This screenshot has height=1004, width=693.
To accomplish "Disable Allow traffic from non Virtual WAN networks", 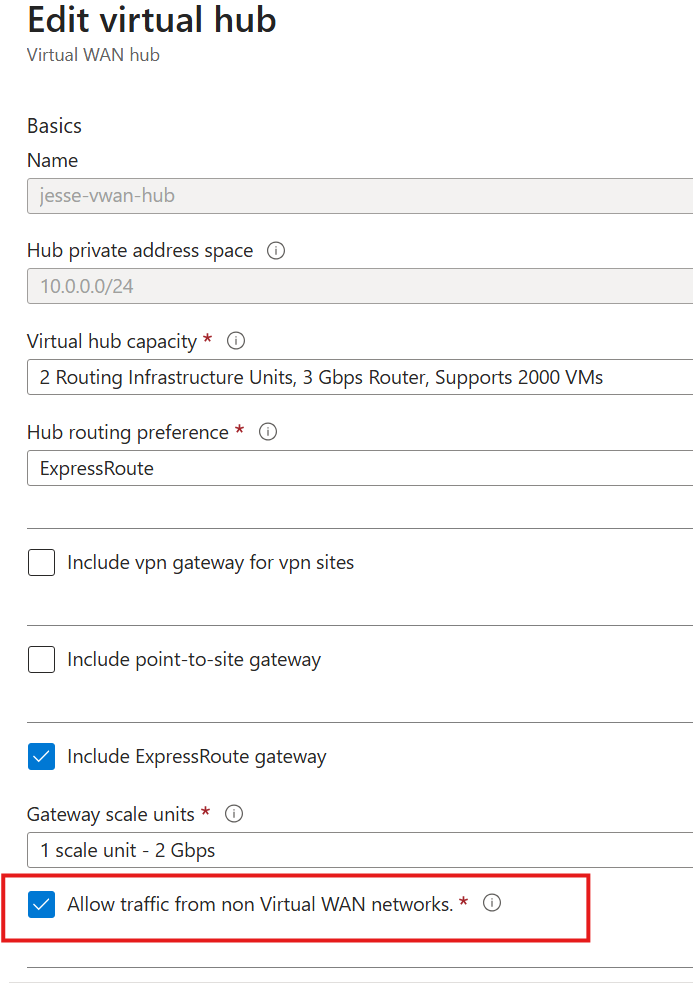I will coord(41,902).
